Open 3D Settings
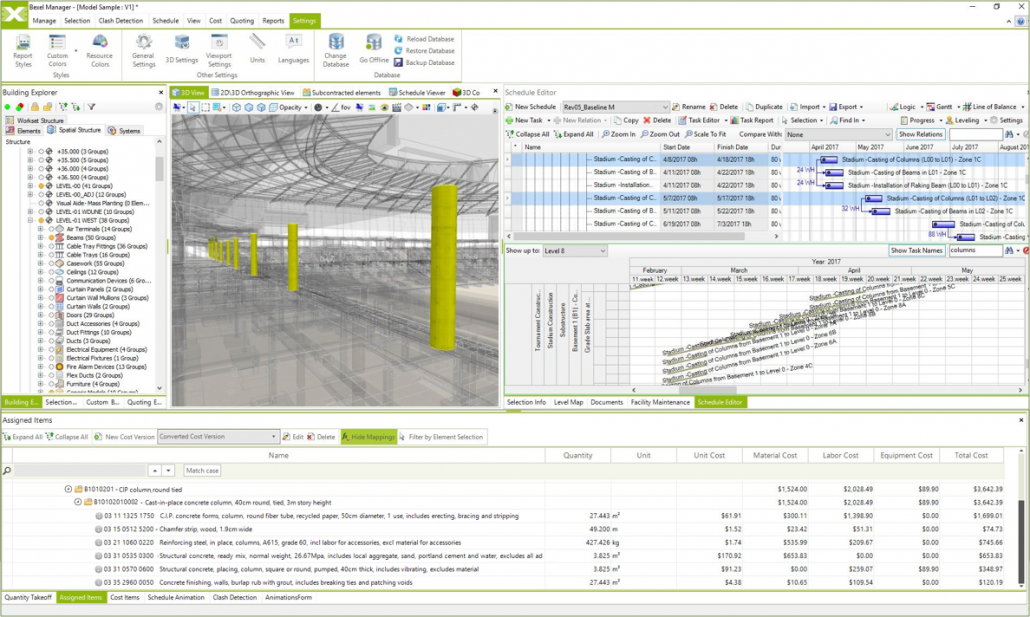1030x617 pixels. tap(181, 47)
